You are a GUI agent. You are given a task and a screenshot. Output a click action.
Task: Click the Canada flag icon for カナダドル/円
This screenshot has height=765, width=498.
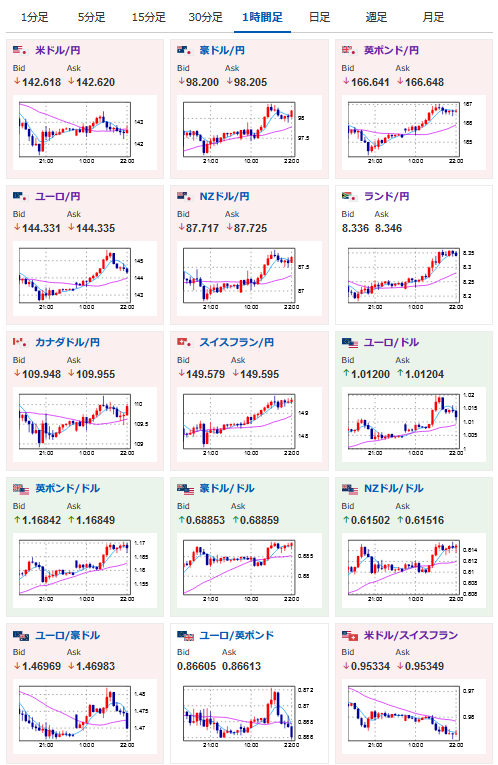[x=20, y=342]
